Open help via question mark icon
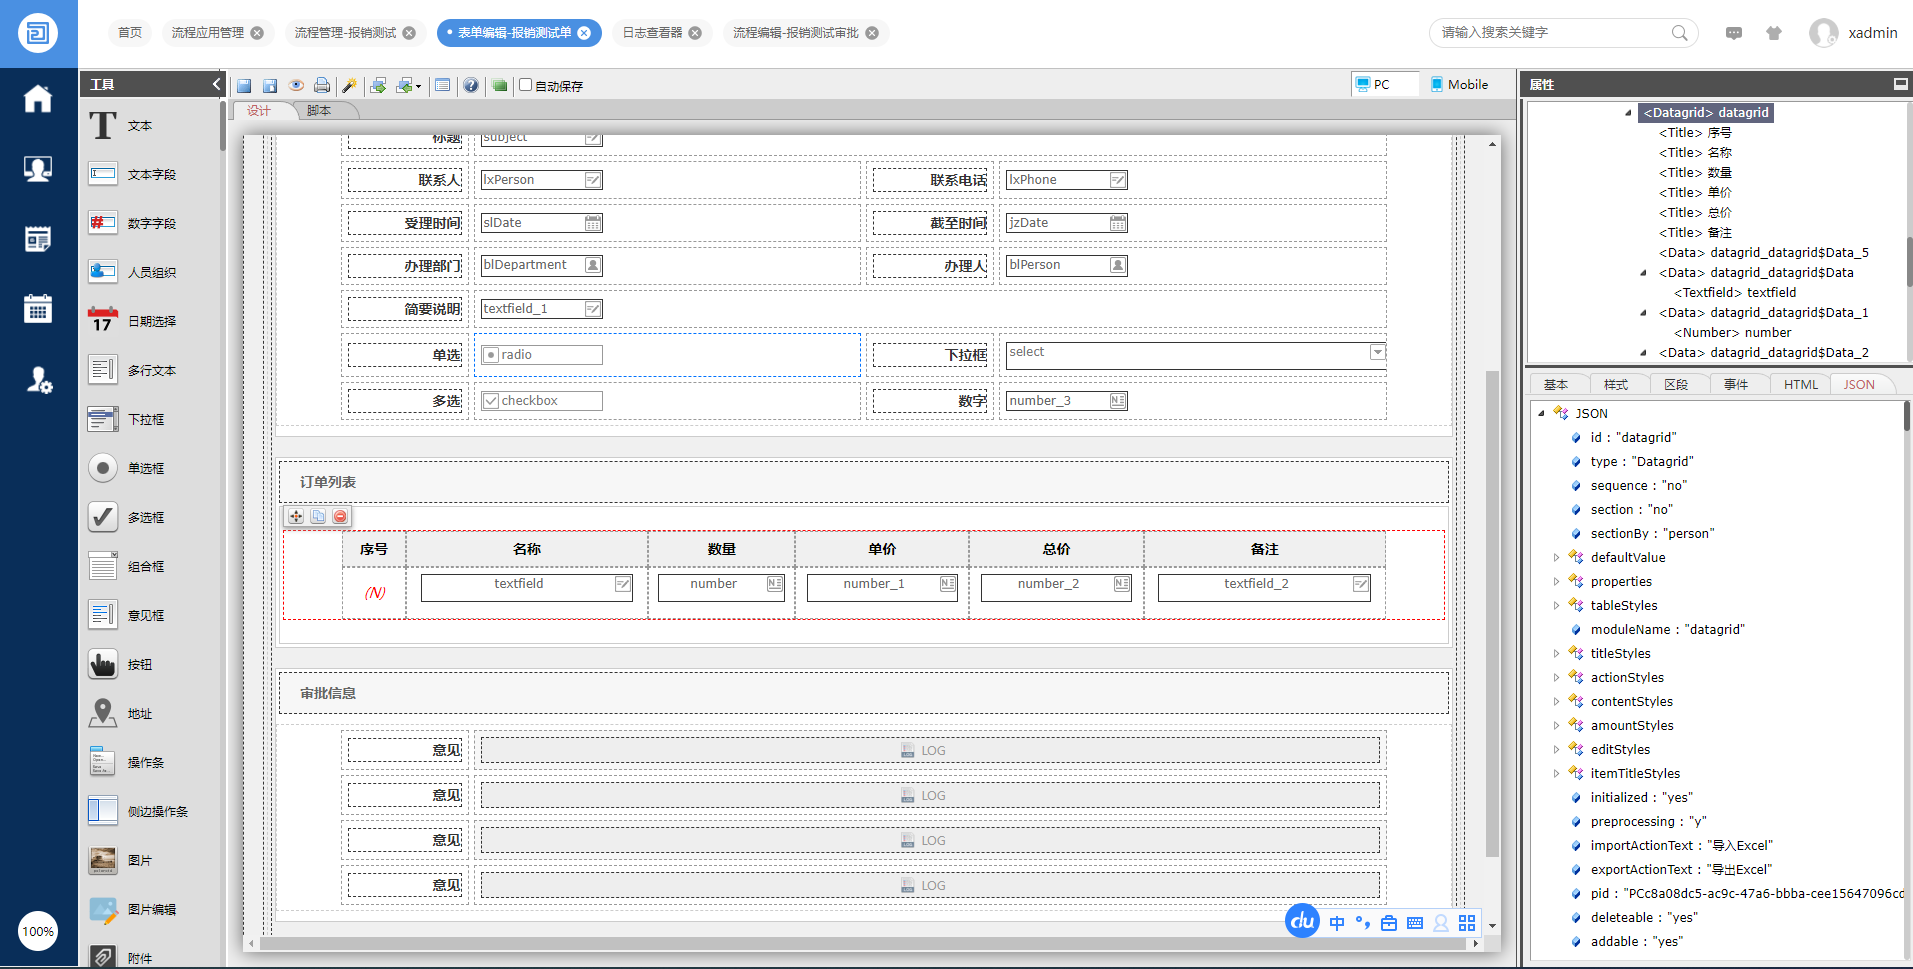1913x969 pixels. click(x=471, y=86)
